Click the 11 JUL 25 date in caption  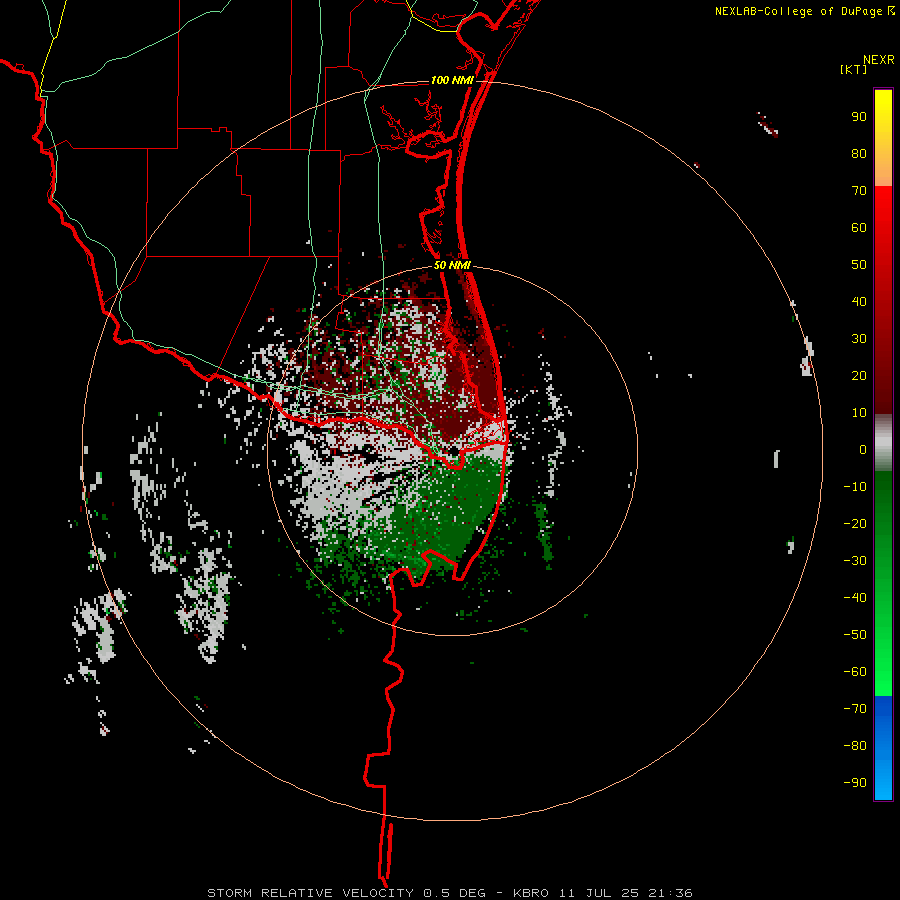pos(599,893)
